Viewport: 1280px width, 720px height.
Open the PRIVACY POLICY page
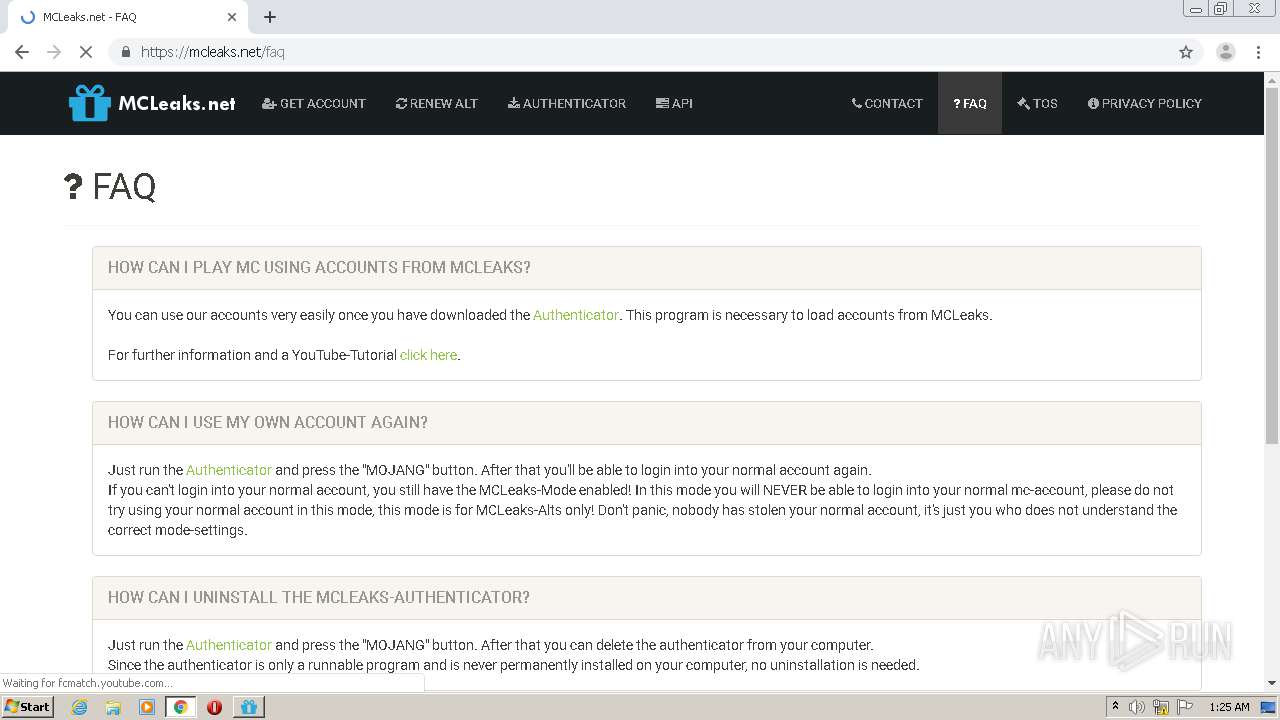tap(1145, 103)
